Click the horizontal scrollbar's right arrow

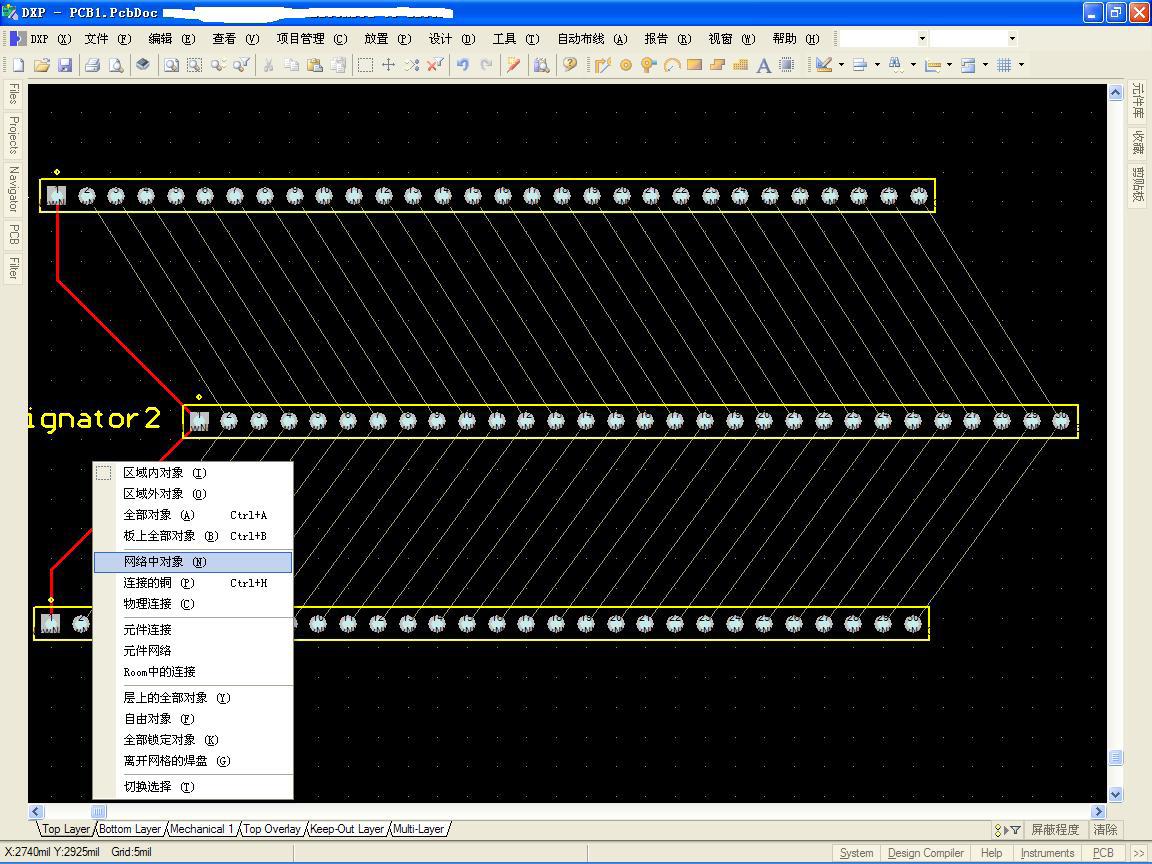(1098, 812)
